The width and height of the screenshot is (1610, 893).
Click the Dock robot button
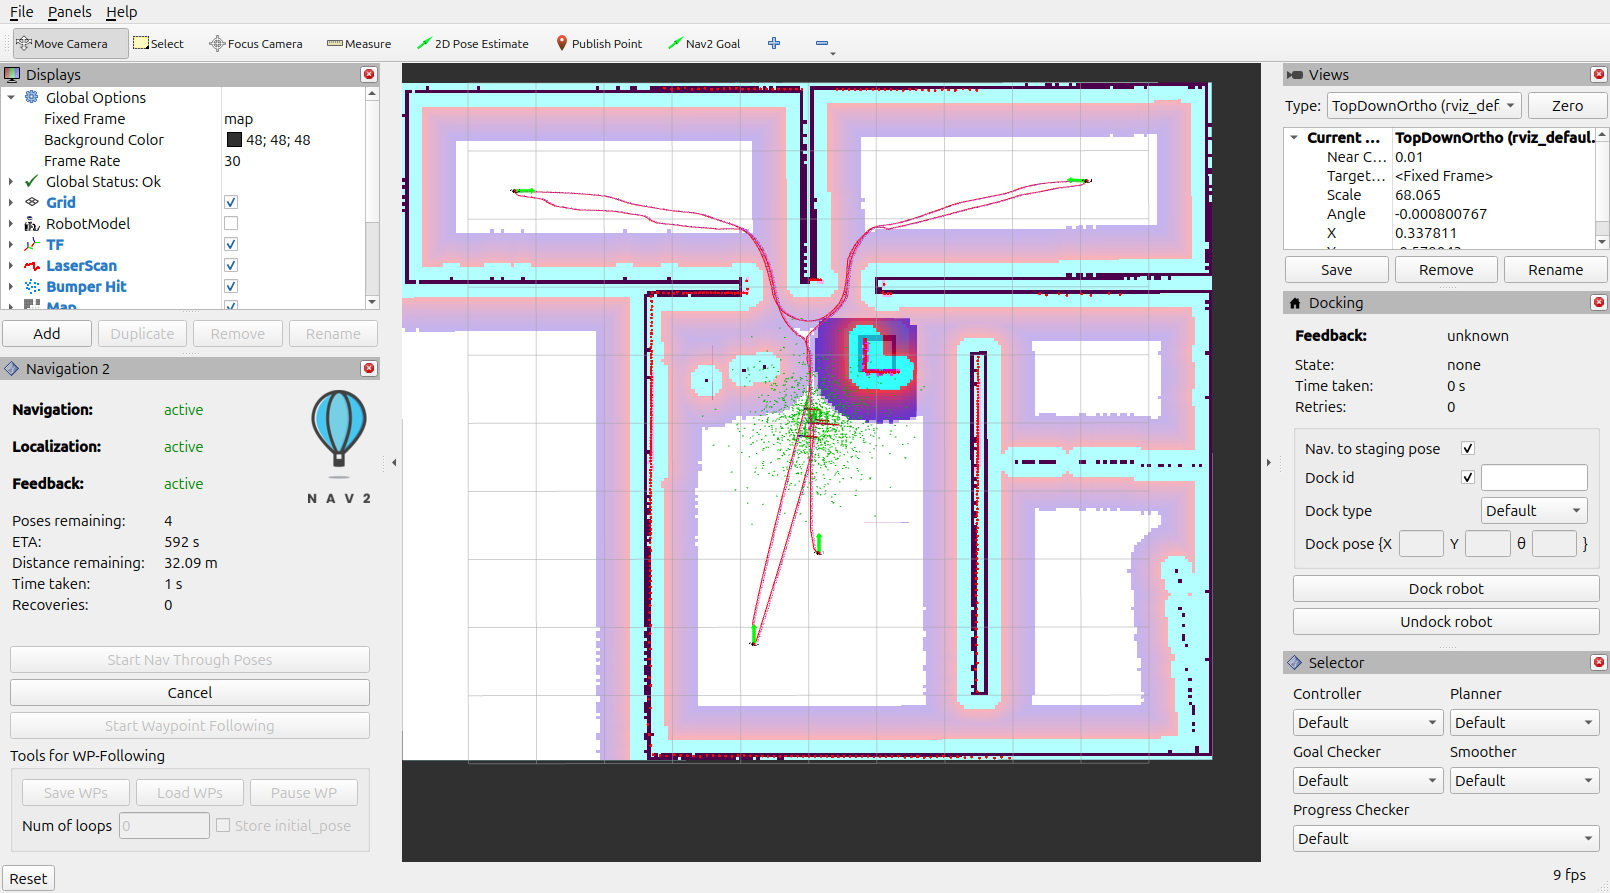pyautogui.click(x=1445, y=589)
